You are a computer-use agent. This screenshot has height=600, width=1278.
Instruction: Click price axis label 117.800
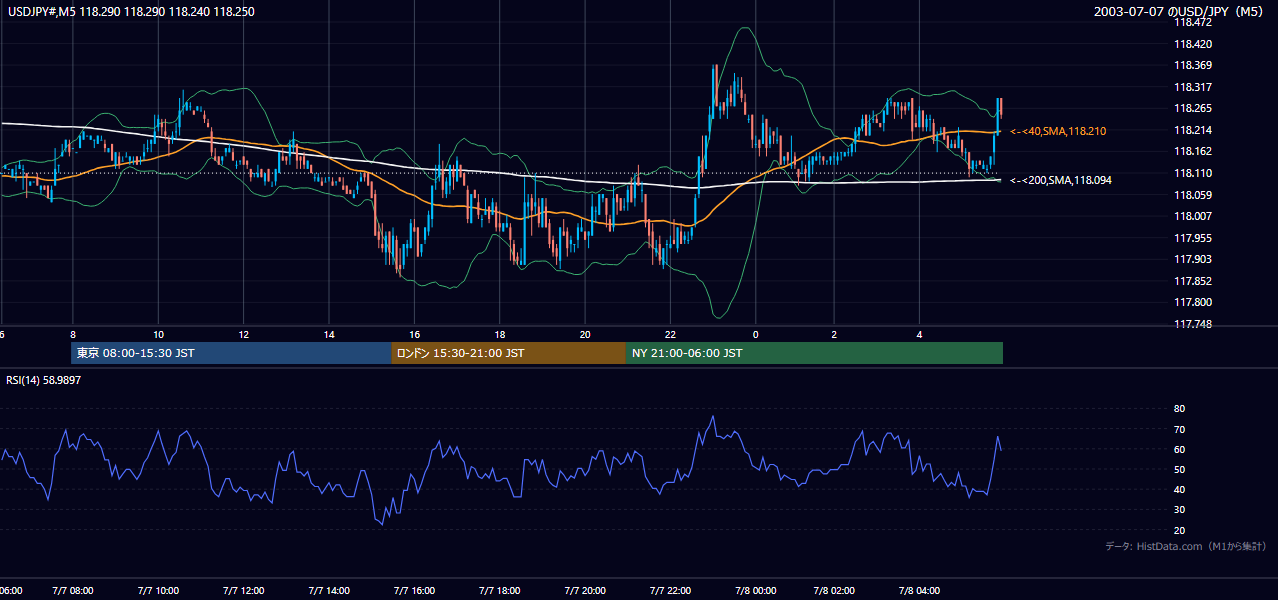pos(1194,302)
